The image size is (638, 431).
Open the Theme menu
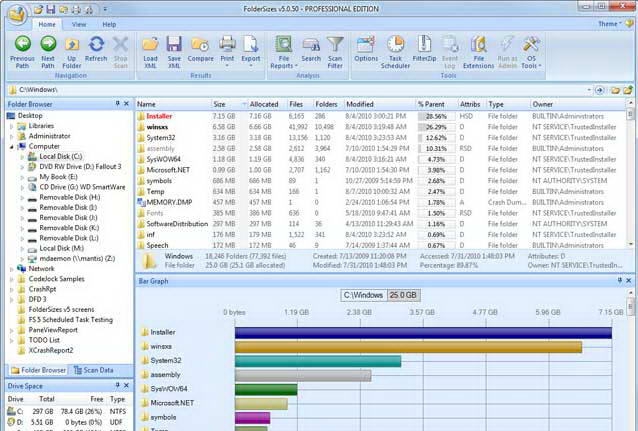(x=609, y=24)
